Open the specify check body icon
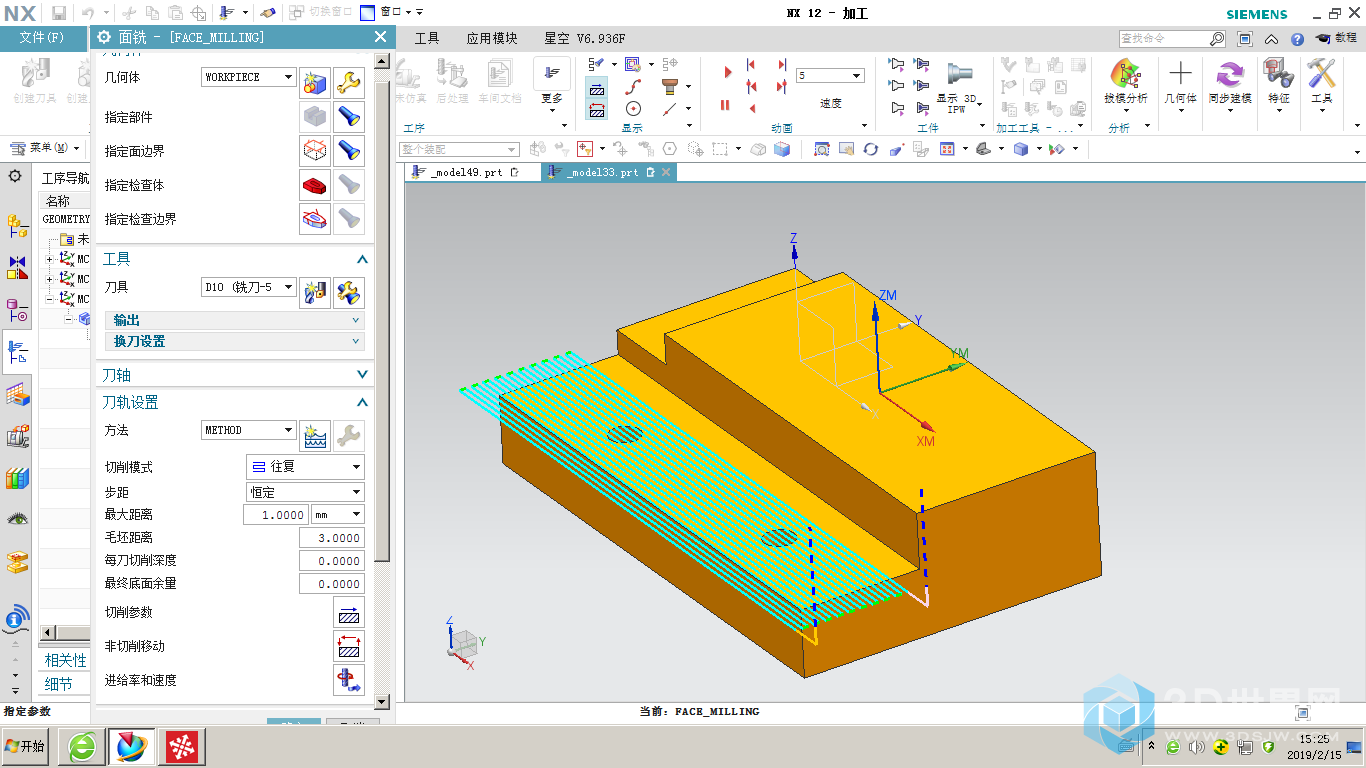 point(315,185)
